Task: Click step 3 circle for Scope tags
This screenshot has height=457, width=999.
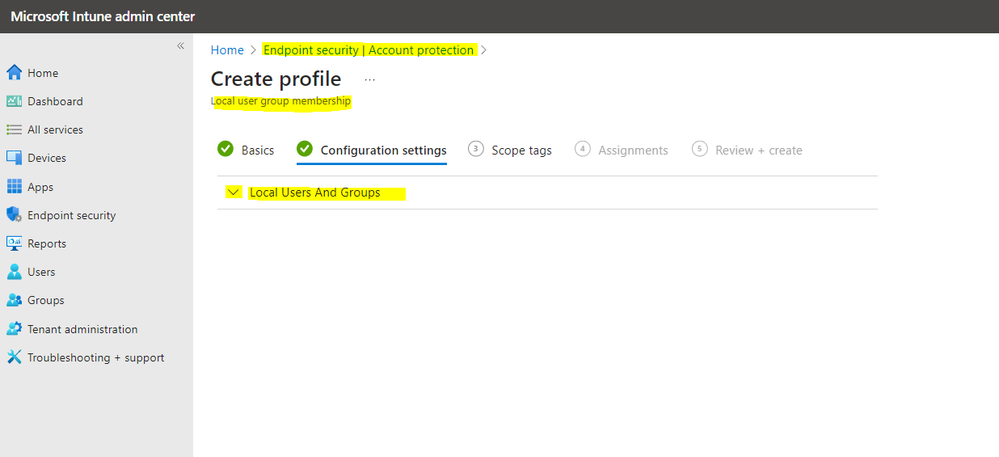Action: click(x=475, y=149)
